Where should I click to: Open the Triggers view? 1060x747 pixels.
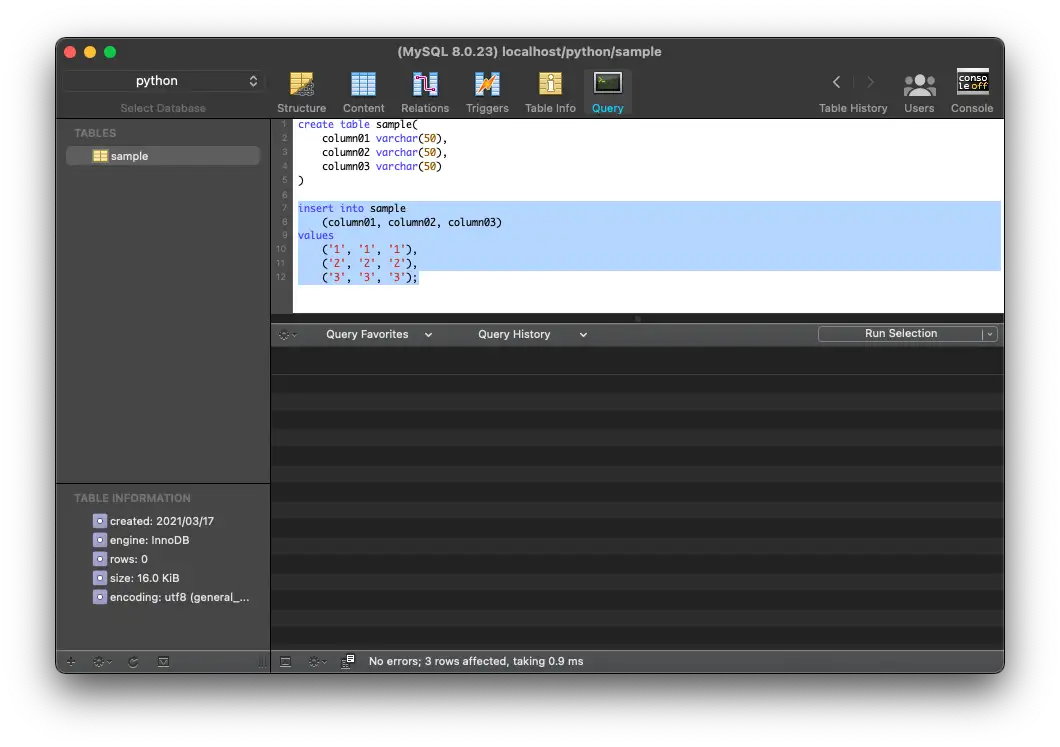tap(487, 93)
